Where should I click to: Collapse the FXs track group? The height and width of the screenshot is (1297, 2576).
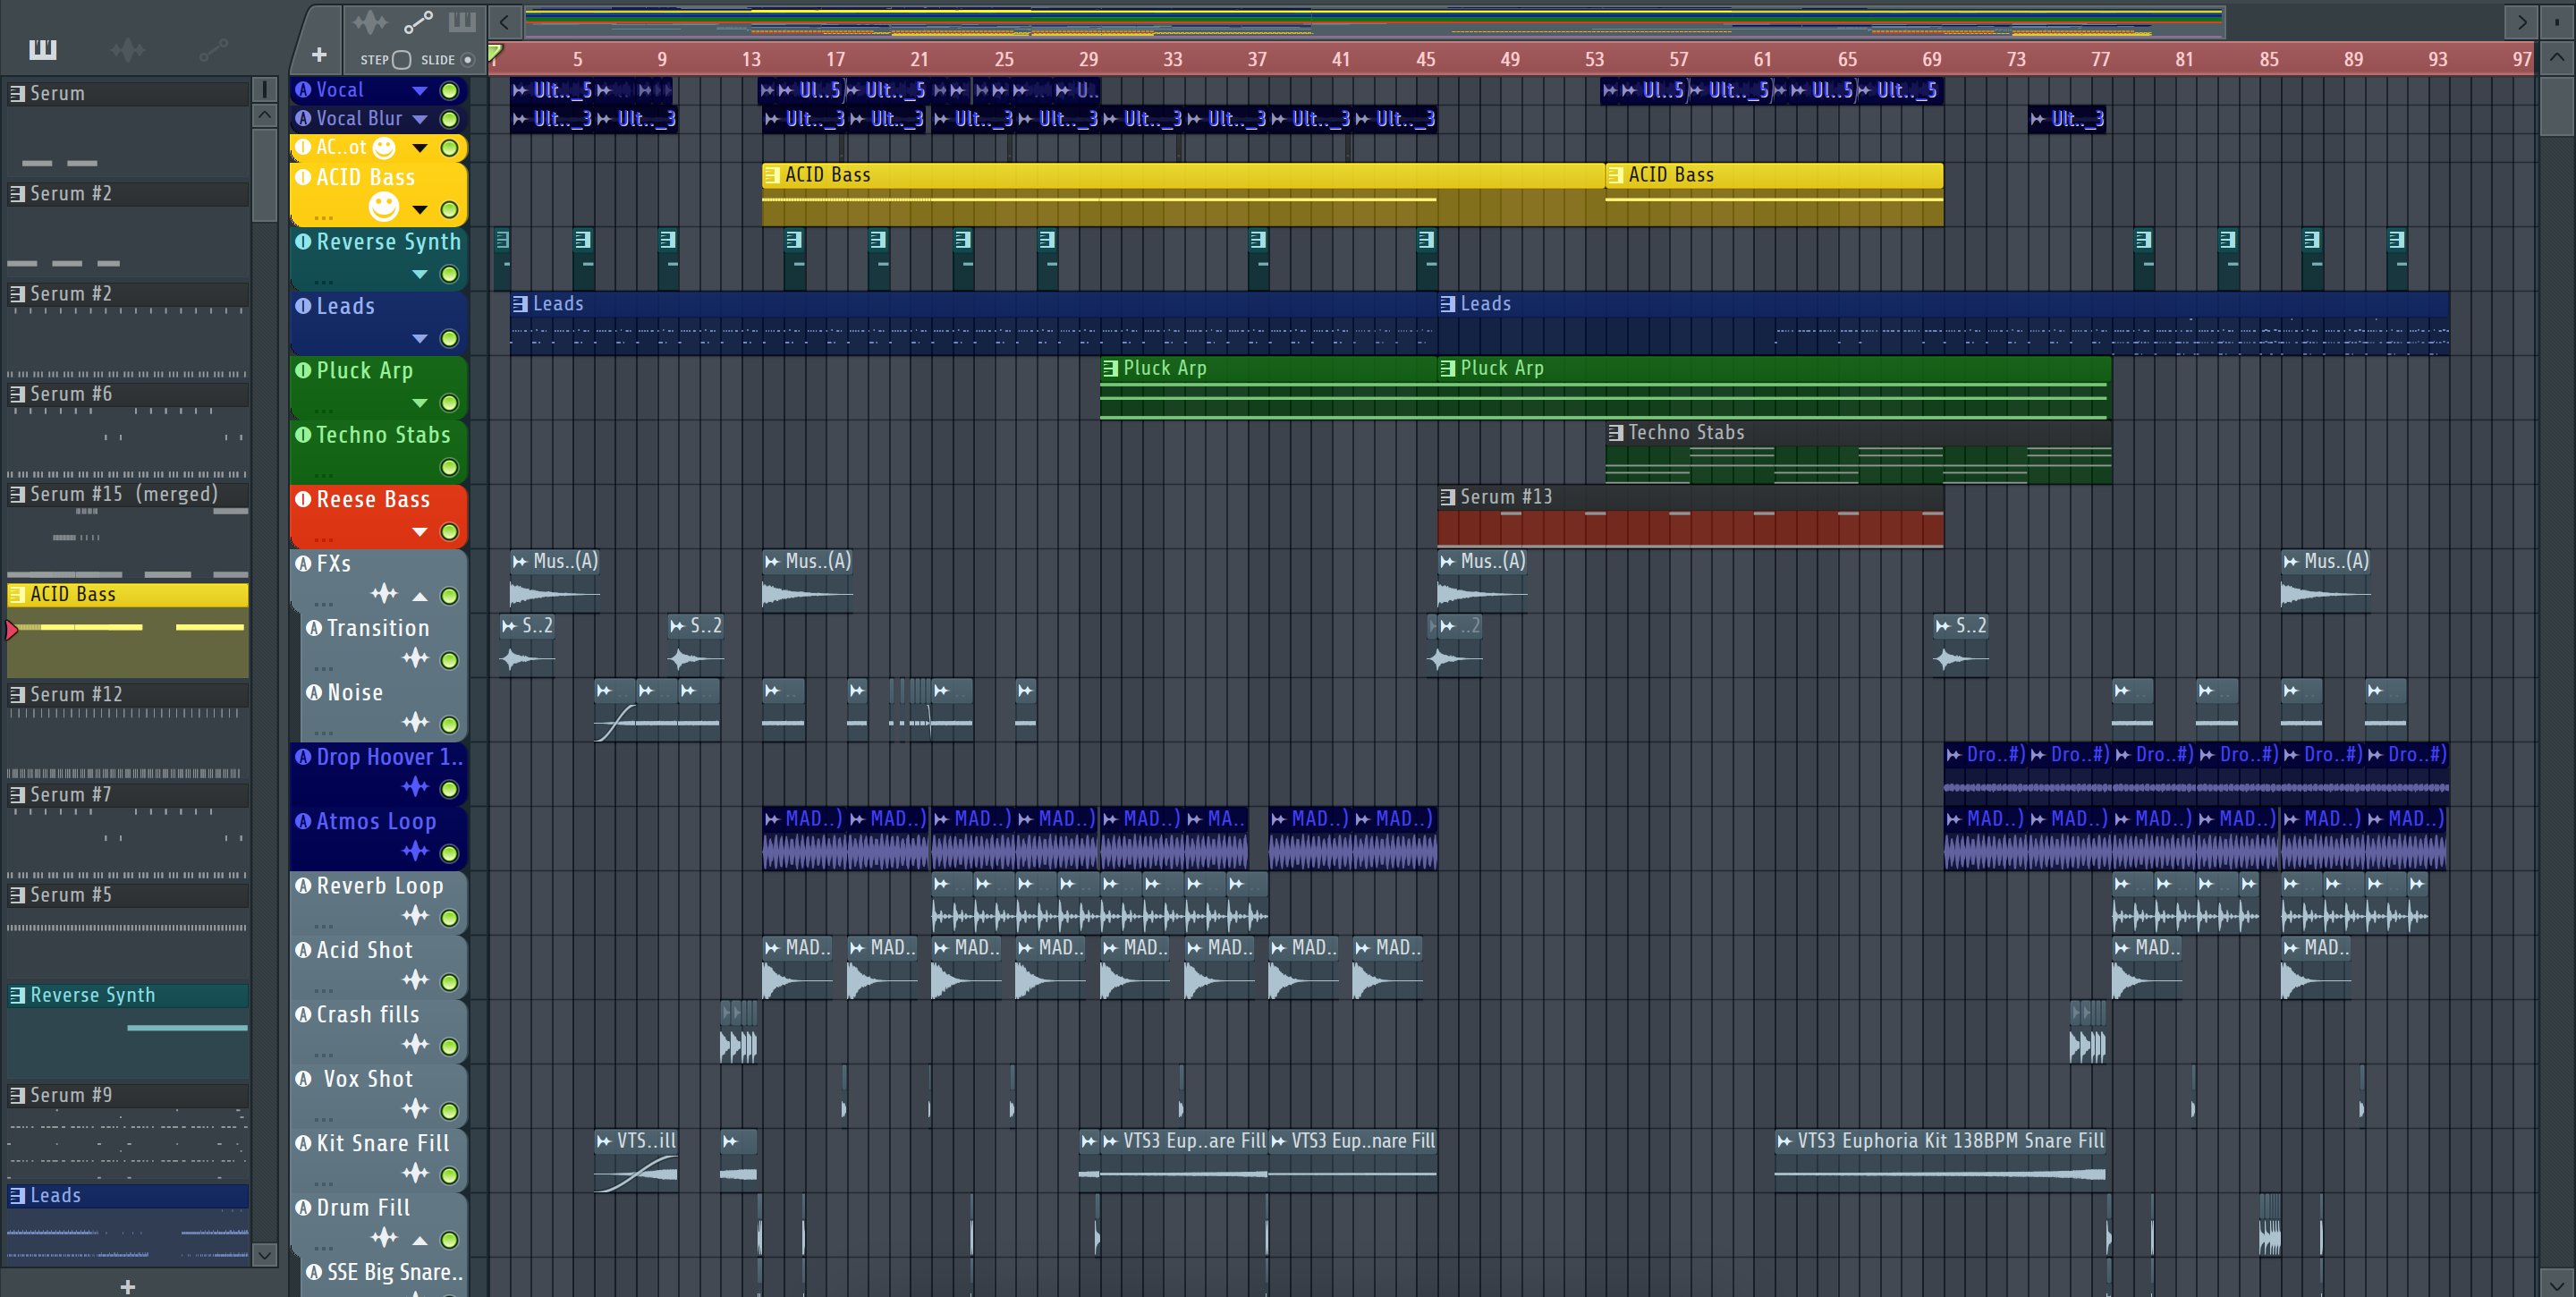(x=420, y=596)
